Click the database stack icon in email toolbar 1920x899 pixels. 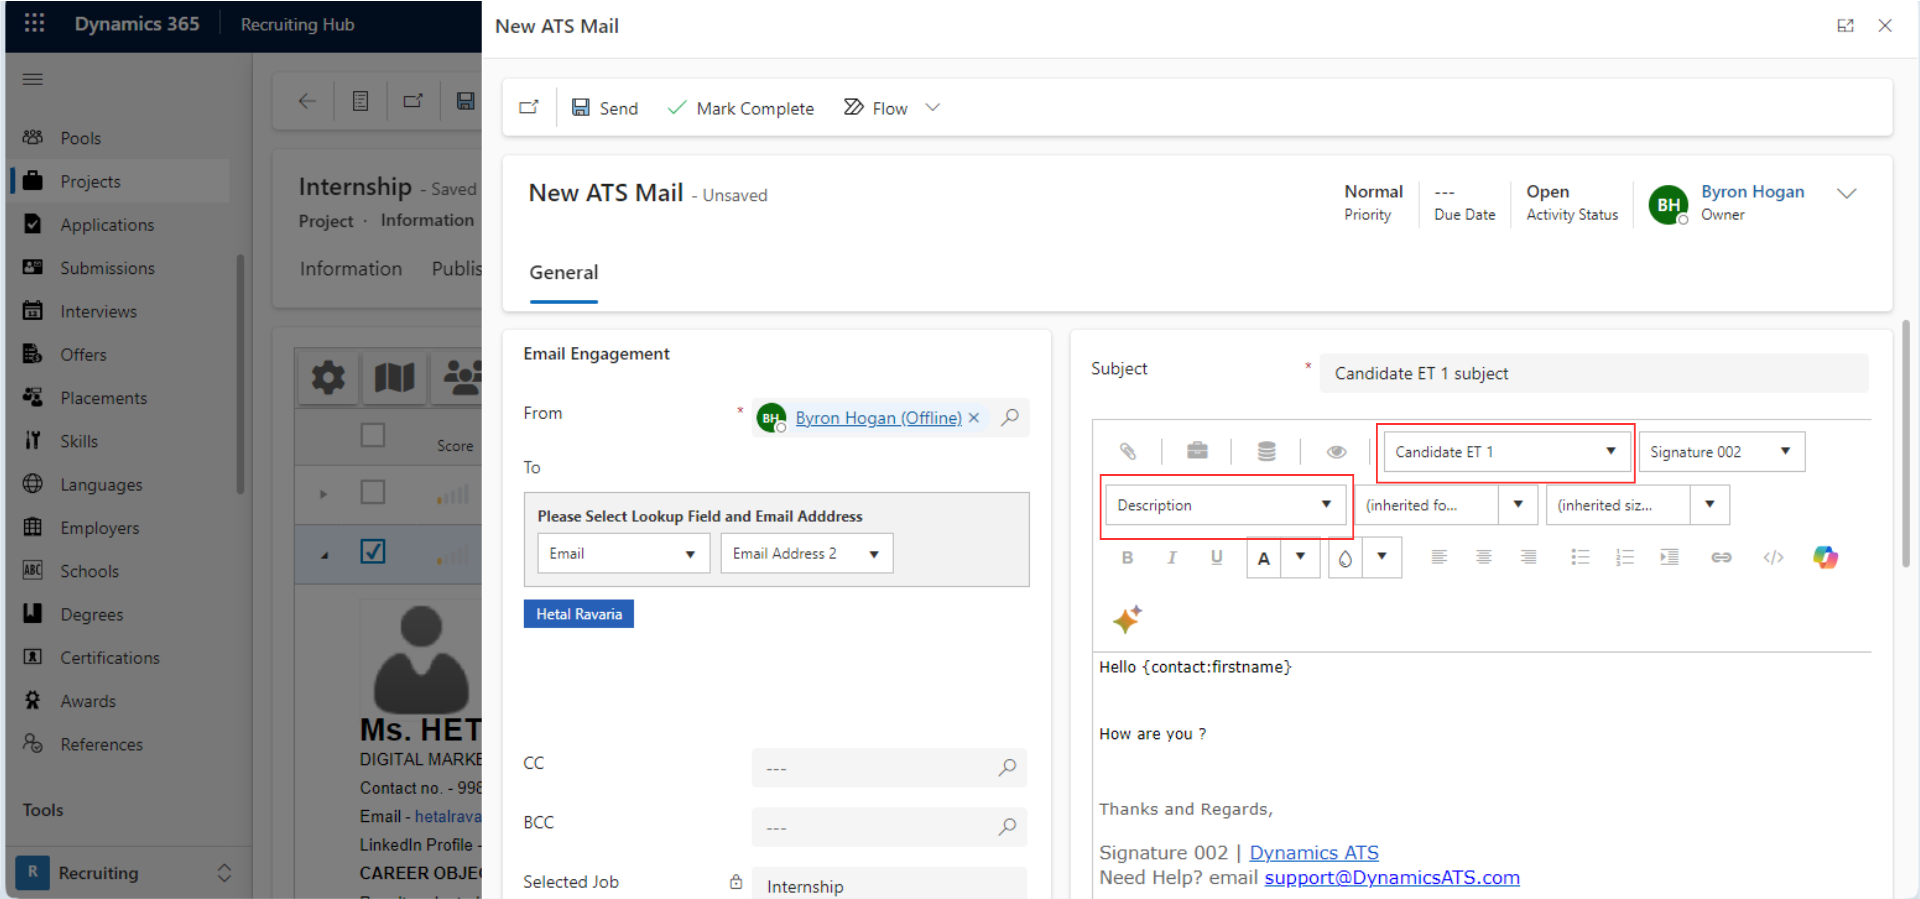pyautogui.click(x=1266, y=451)
